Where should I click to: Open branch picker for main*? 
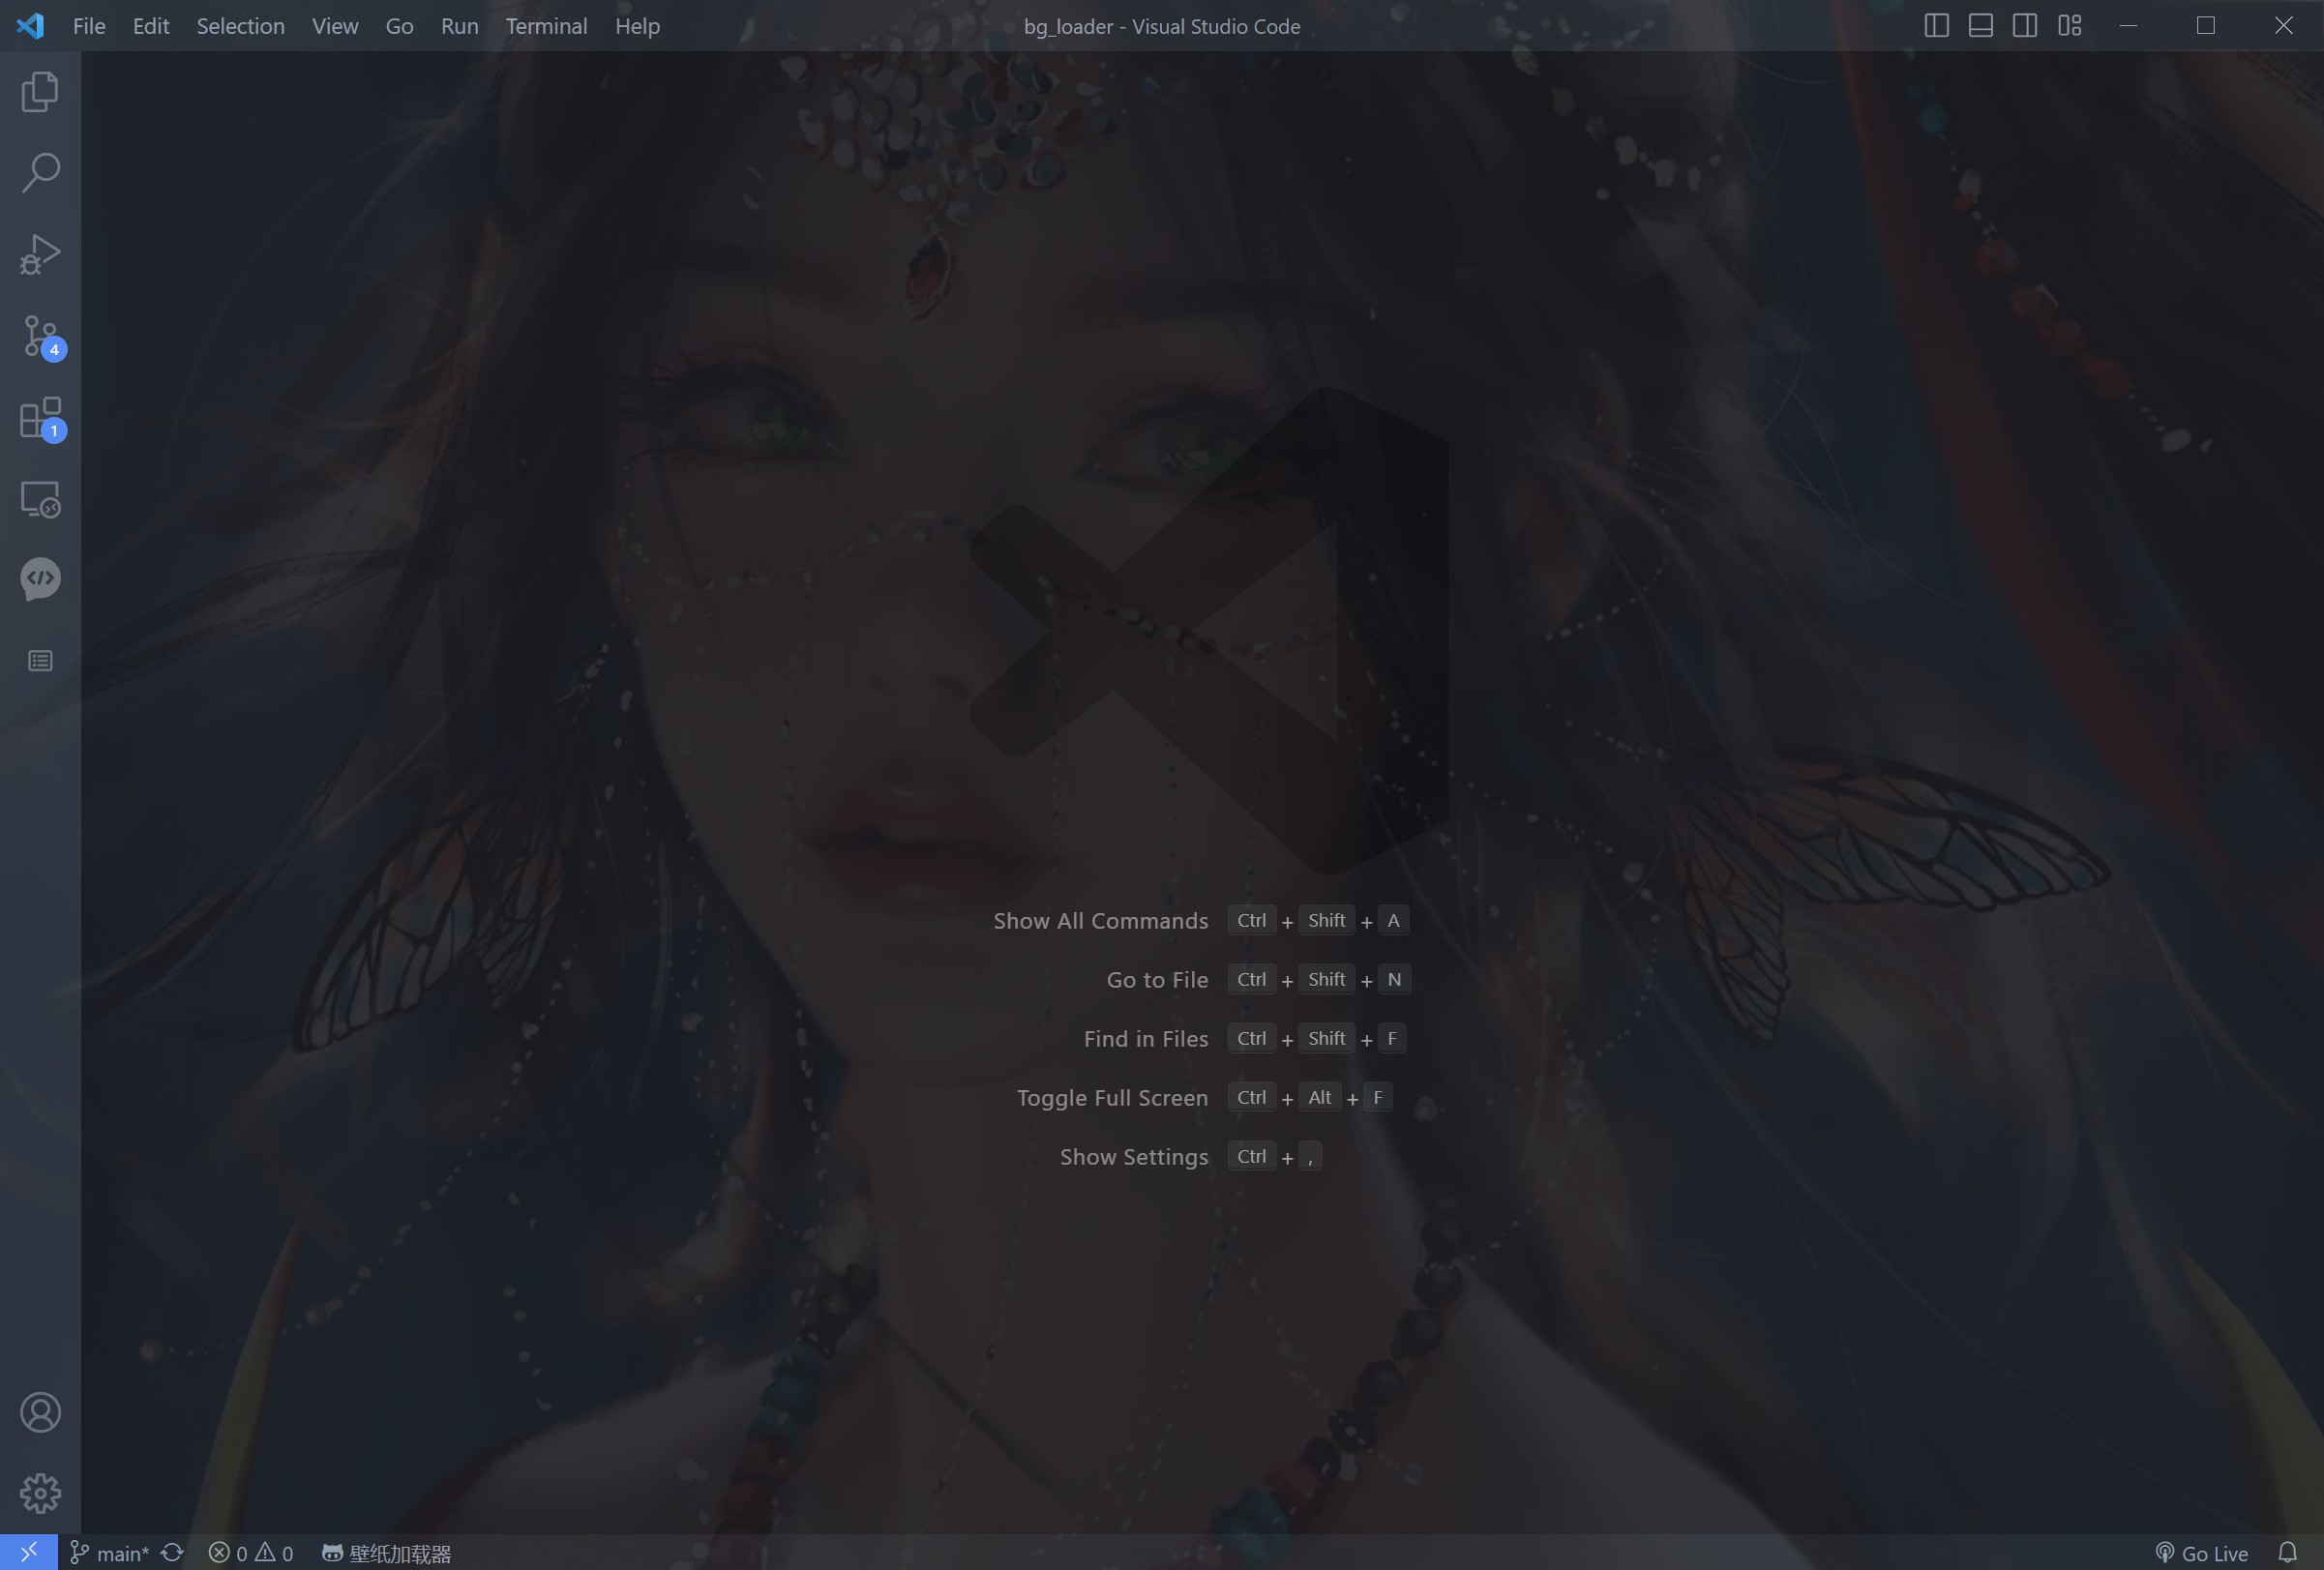pyautogui.click(x=110, y=1553)
